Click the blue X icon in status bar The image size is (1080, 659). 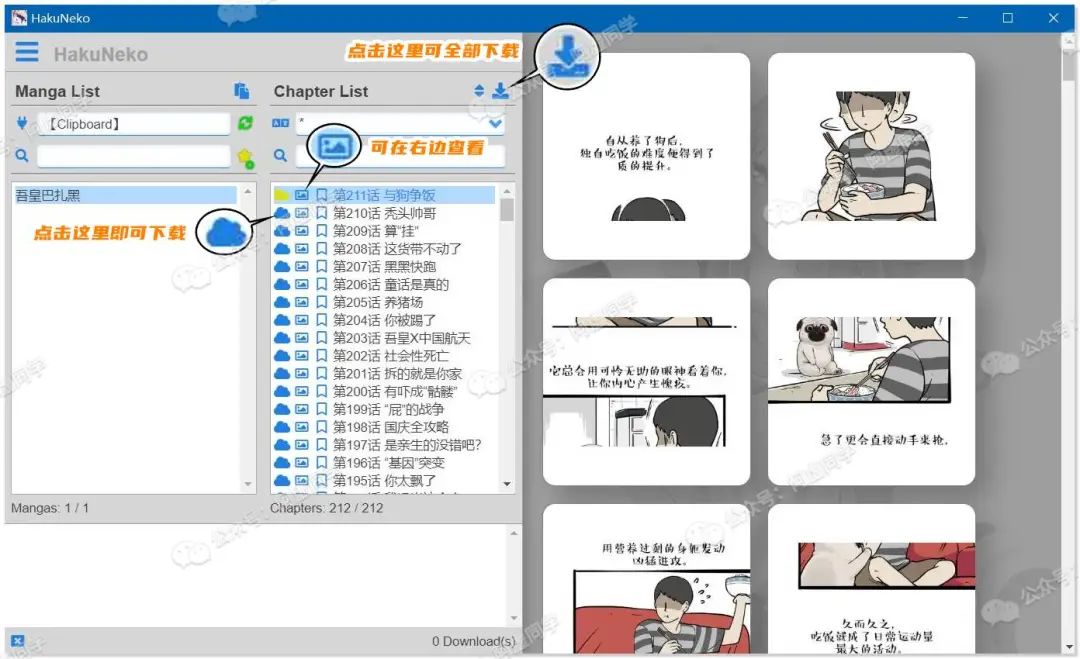coord(18,640)
